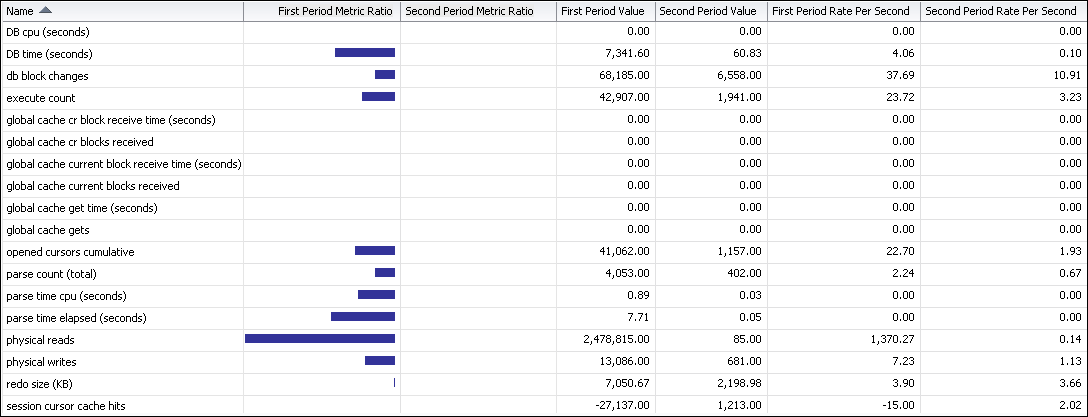Image resolution: width=1088 pixels, height=417 pixels.
Task: Select session cursor cache hits row name
Action: (66, 406)
